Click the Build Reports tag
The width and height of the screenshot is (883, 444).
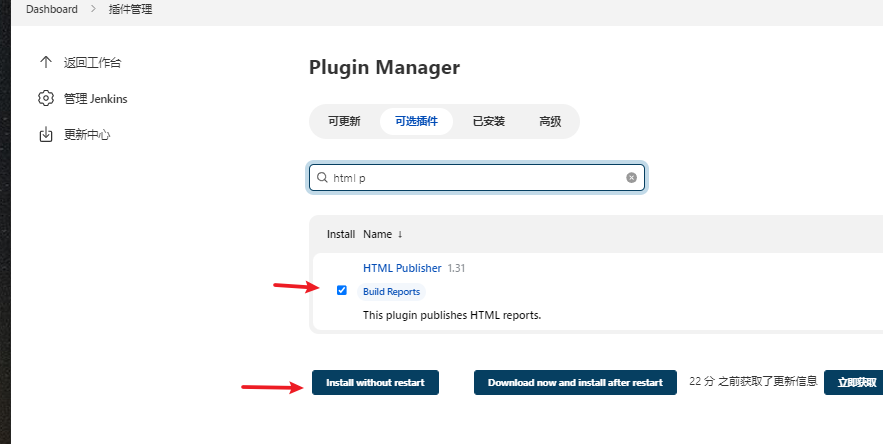point(391,292)
